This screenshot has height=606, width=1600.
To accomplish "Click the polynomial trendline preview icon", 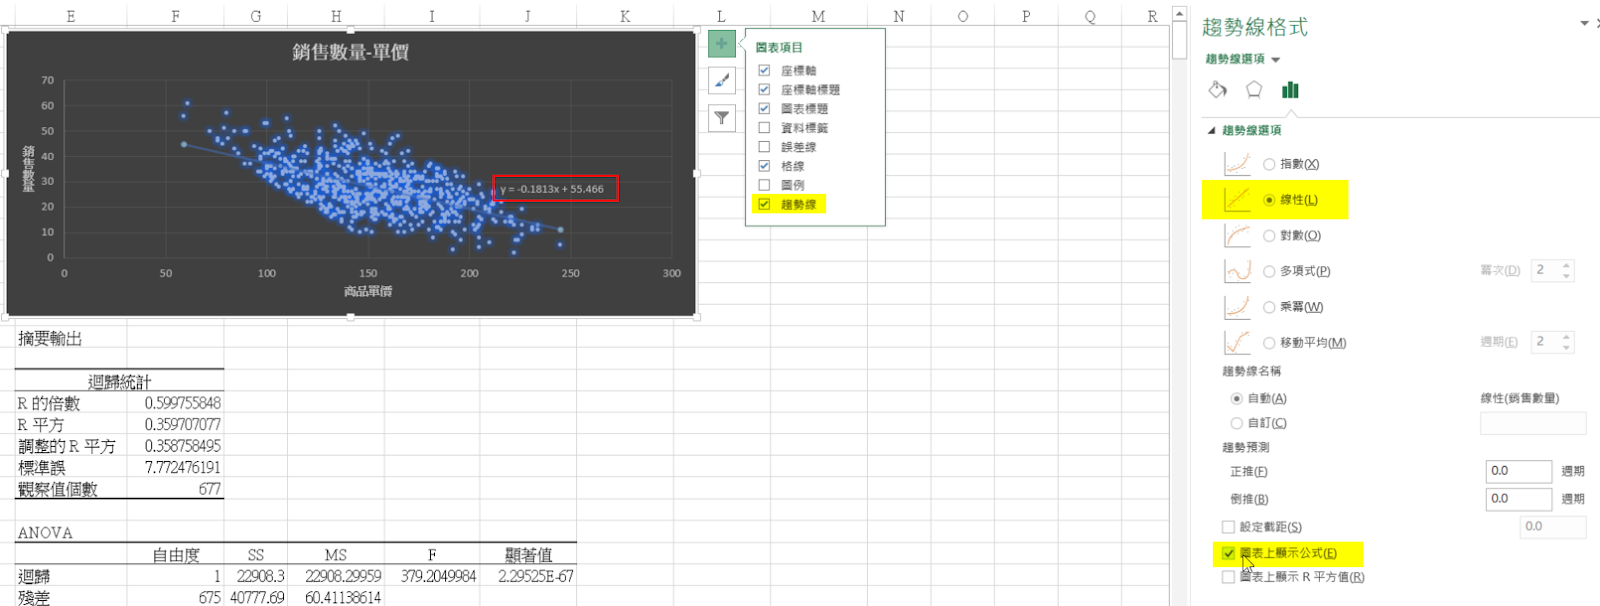I will [1237, 271].
